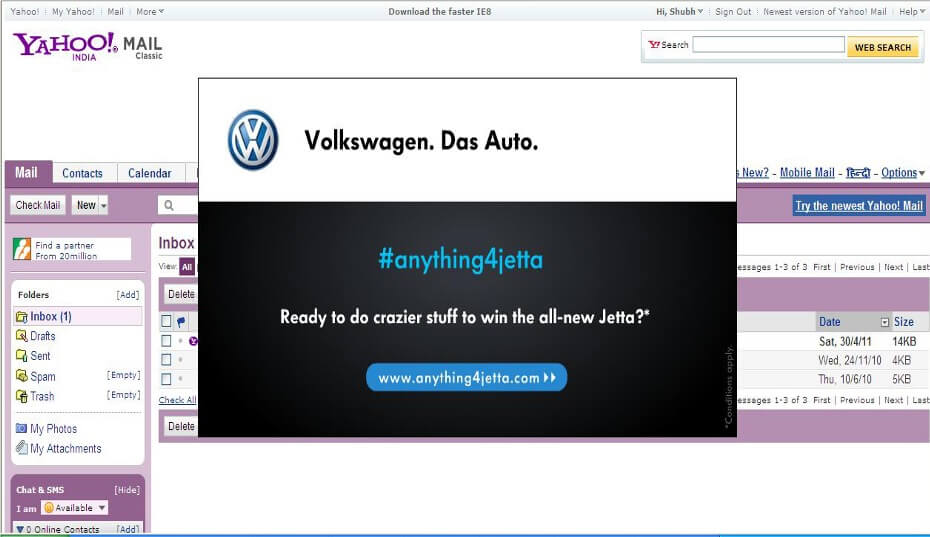Empty the Spam folder
The image size is (930, 537).
pyautogui.click(x=123, y=375)
